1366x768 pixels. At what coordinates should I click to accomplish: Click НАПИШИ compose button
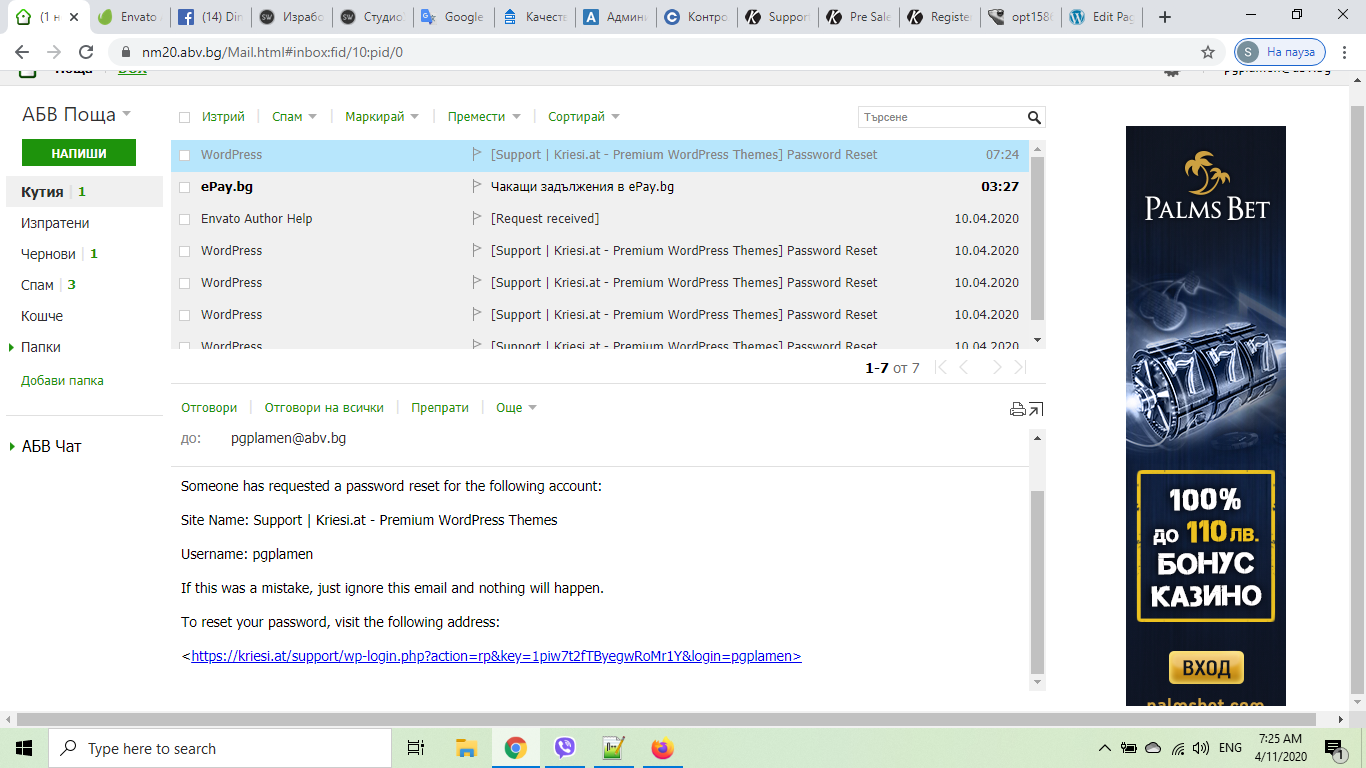[79, 153]
